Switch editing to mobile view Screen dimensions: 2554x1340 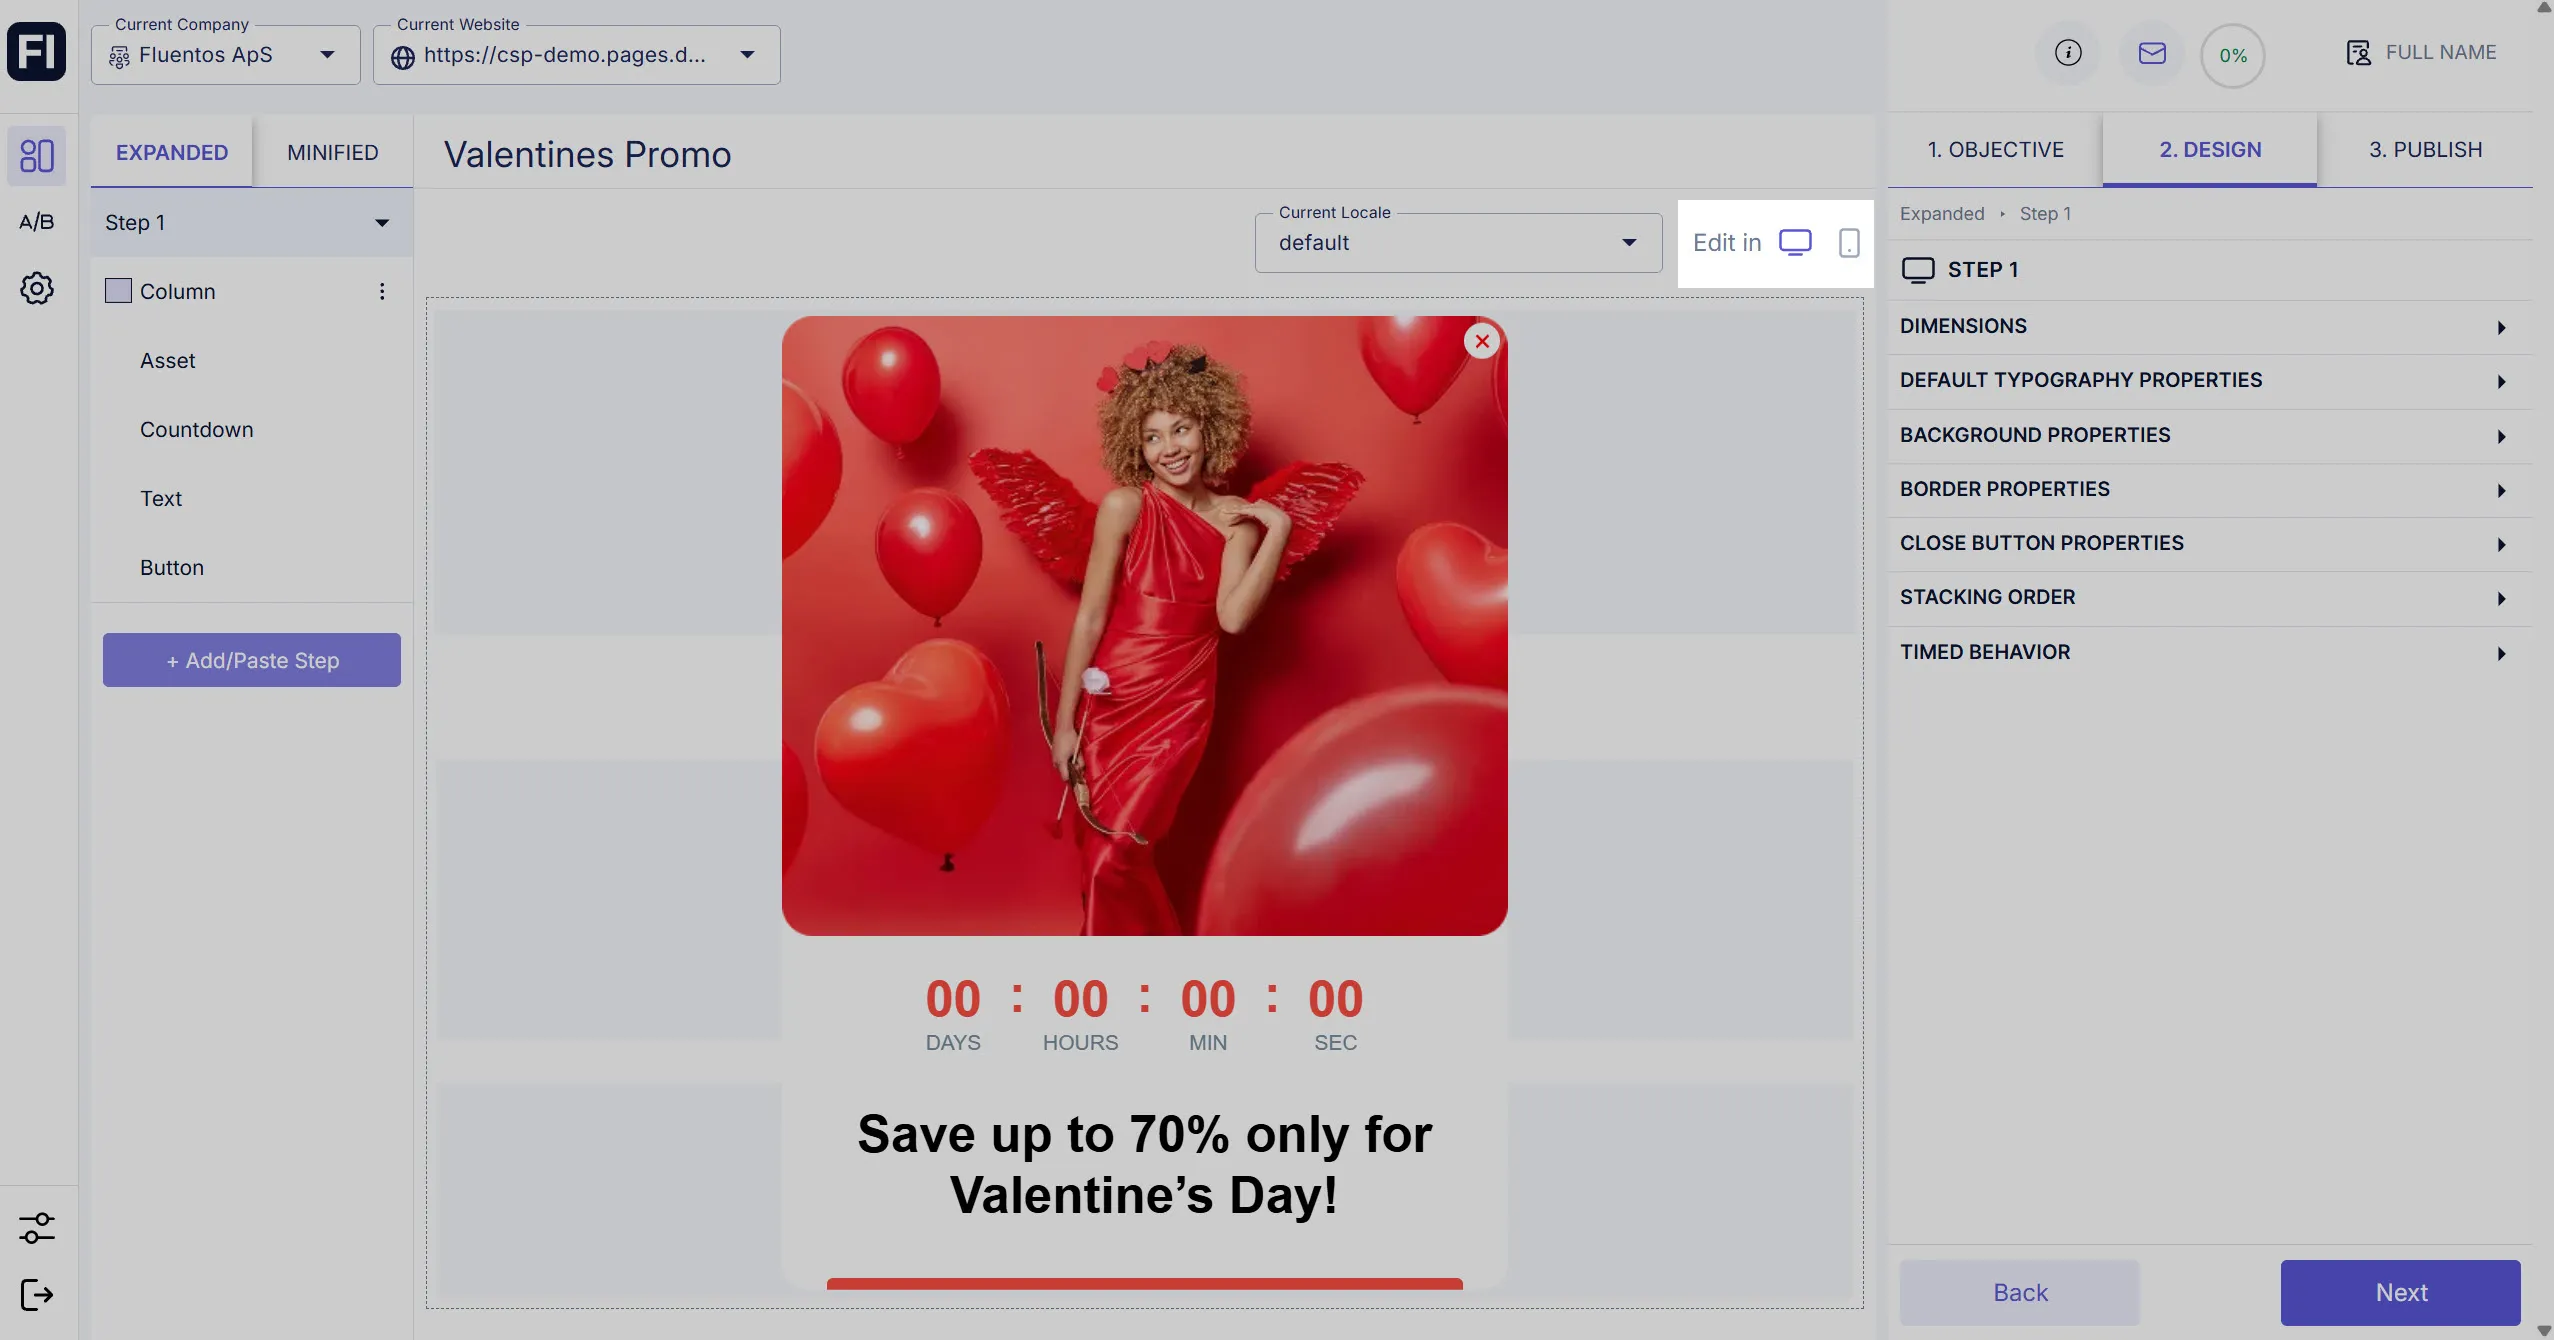click(x=1849, y=243)
